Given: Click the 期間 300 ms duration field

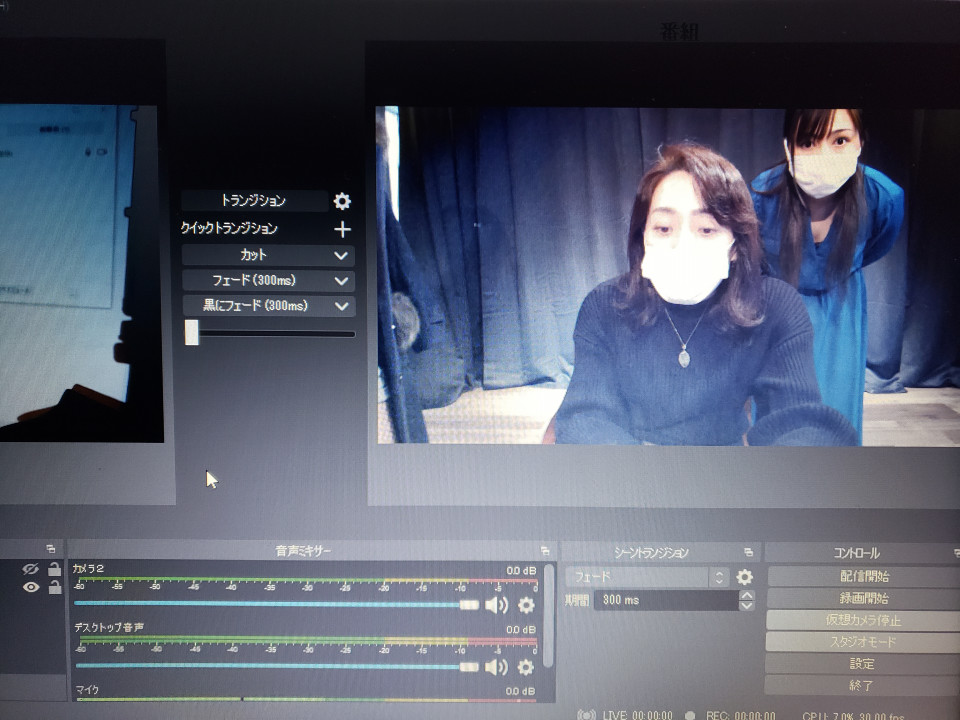Looking at the screenshot, I should click(x=666, y=600).
